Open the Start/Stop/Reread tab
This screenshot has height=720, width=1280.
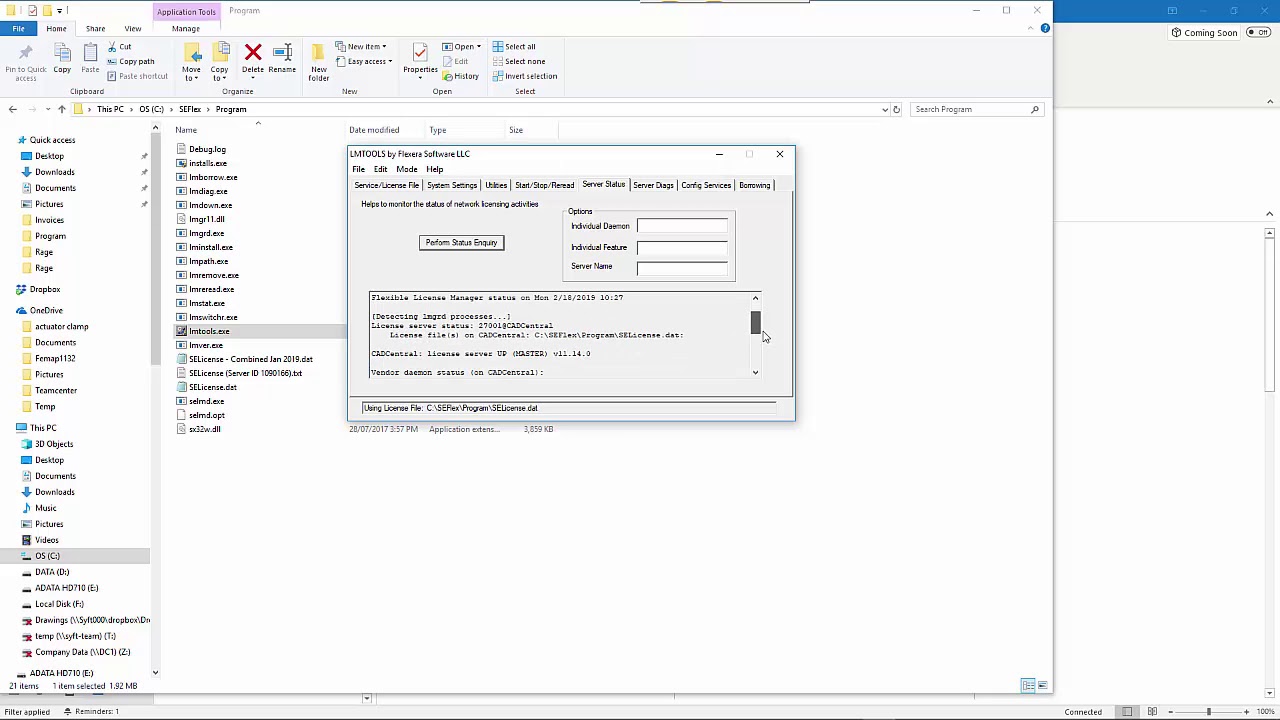[x=544, y=185]
